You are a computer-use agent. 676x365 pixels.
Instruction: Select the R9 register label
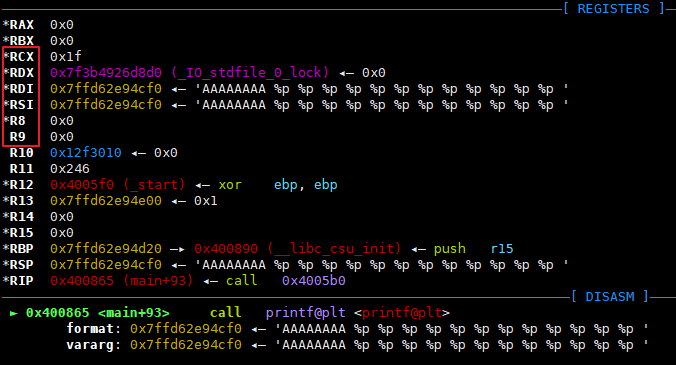point(18,137)
